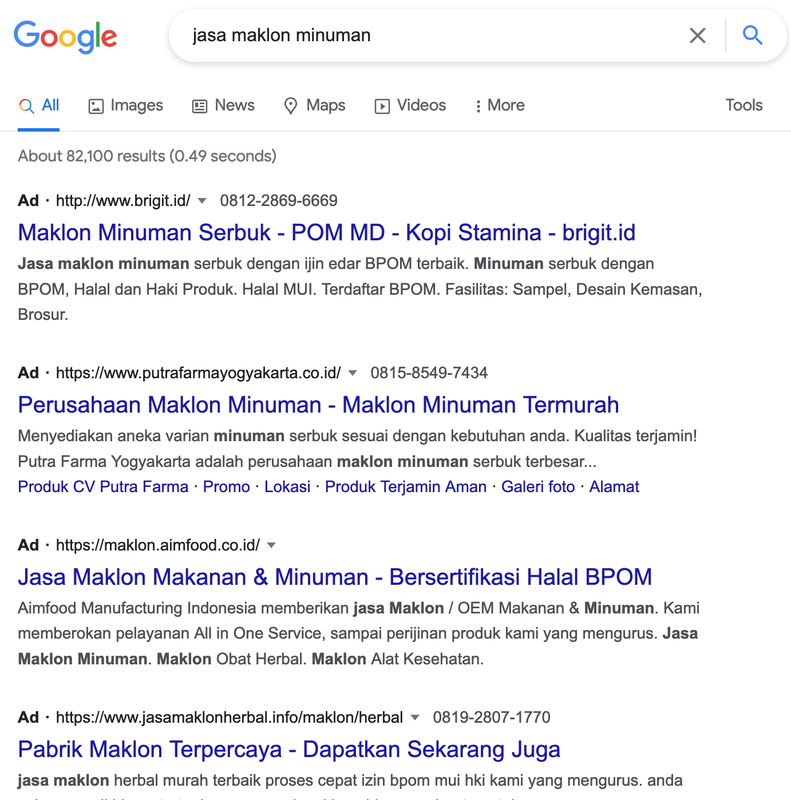
Task: Open Pabrik Maklon Terpercaya result
Action: pos(288,749)
